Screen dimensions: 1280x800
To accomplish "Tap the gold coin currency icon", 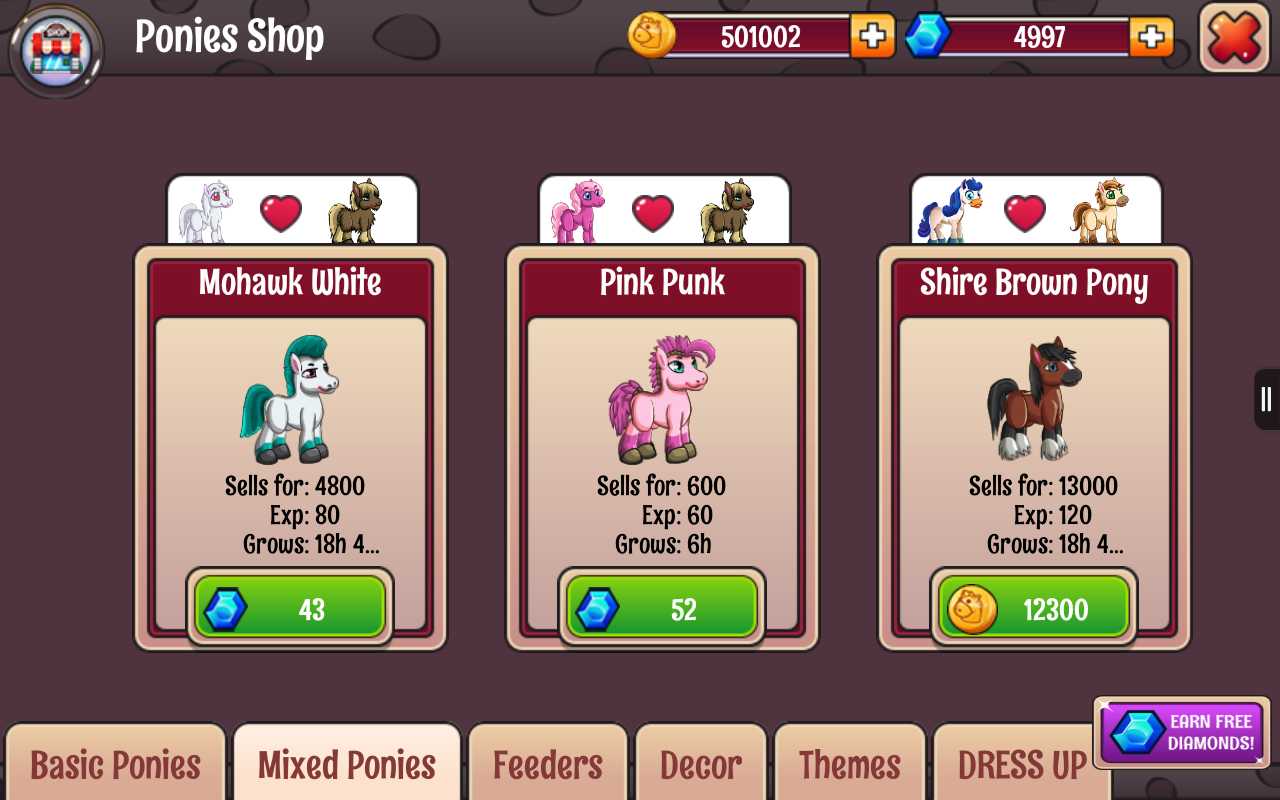I will pyautogui.click(x=651, y=36).
